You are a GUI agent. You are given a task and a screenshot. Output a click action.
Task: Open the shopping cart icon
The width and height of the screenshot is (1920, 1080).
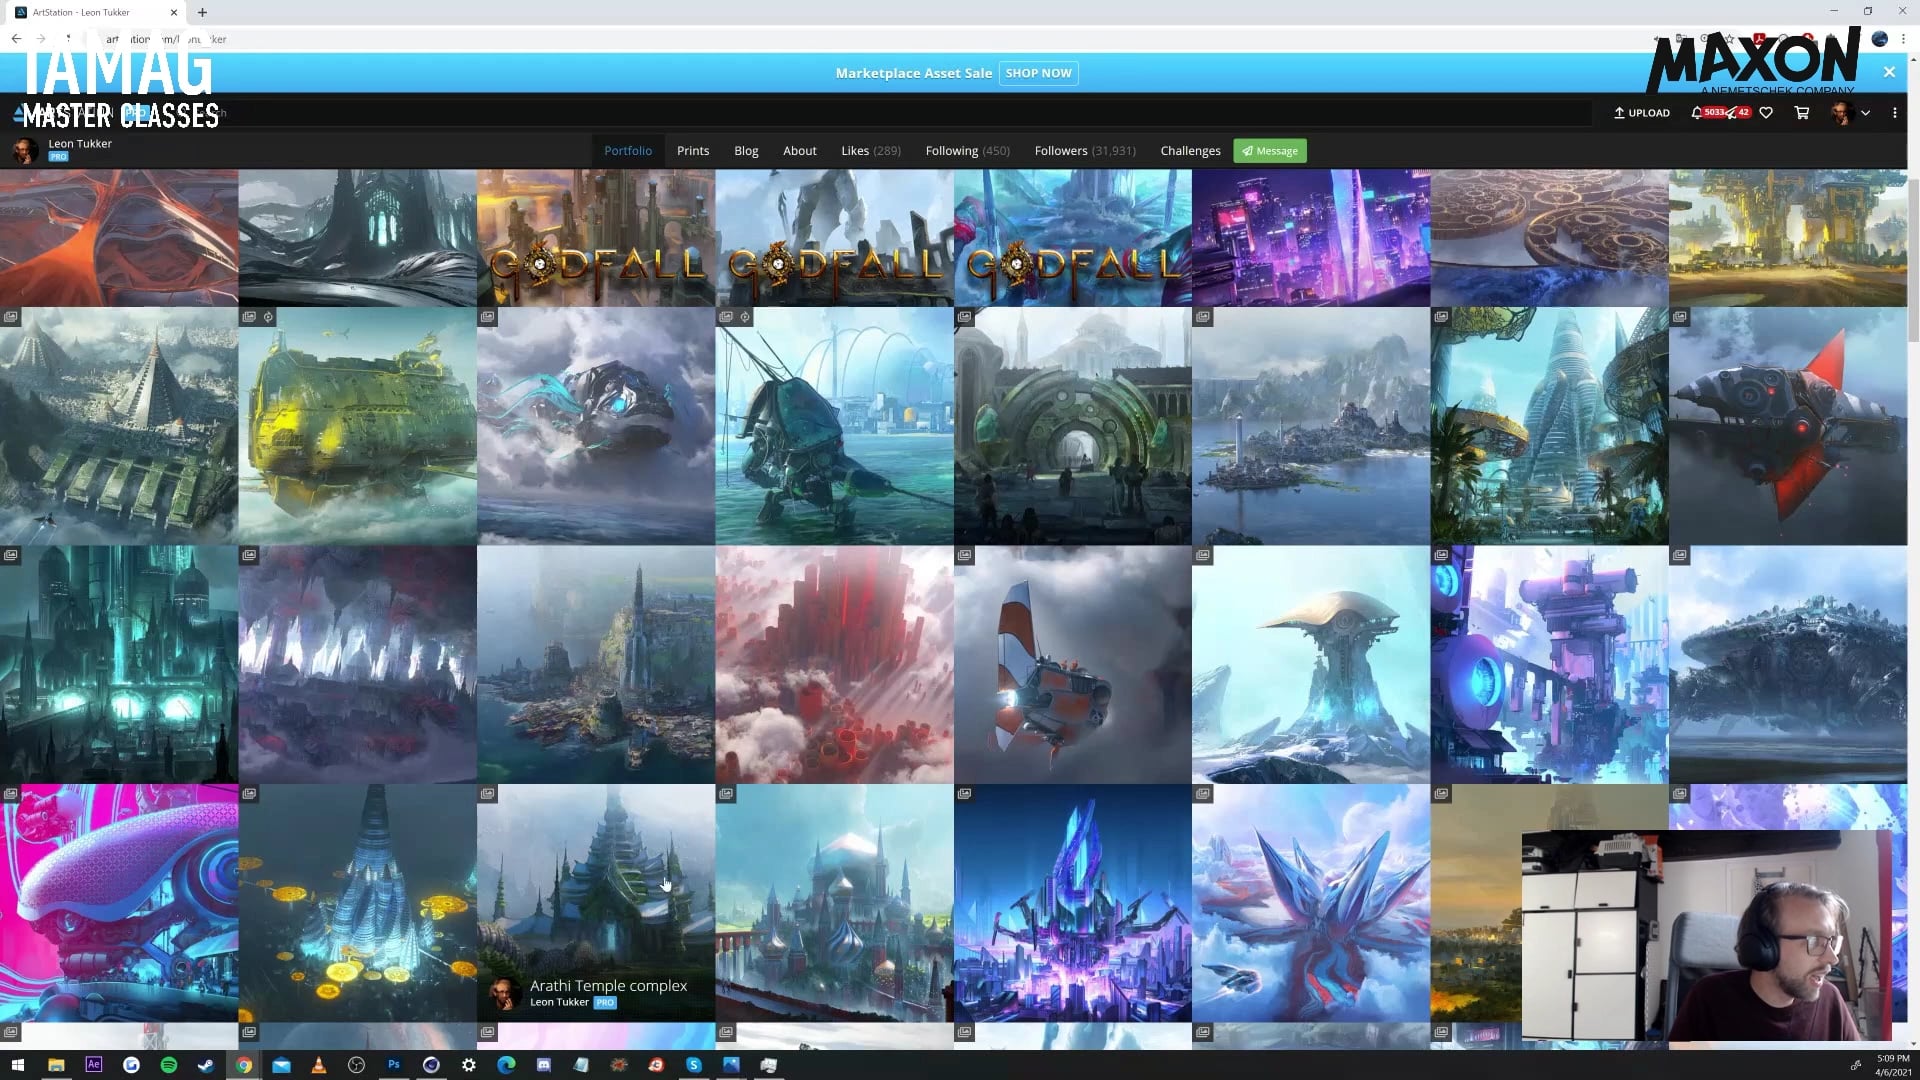[x=1802, y=113]
